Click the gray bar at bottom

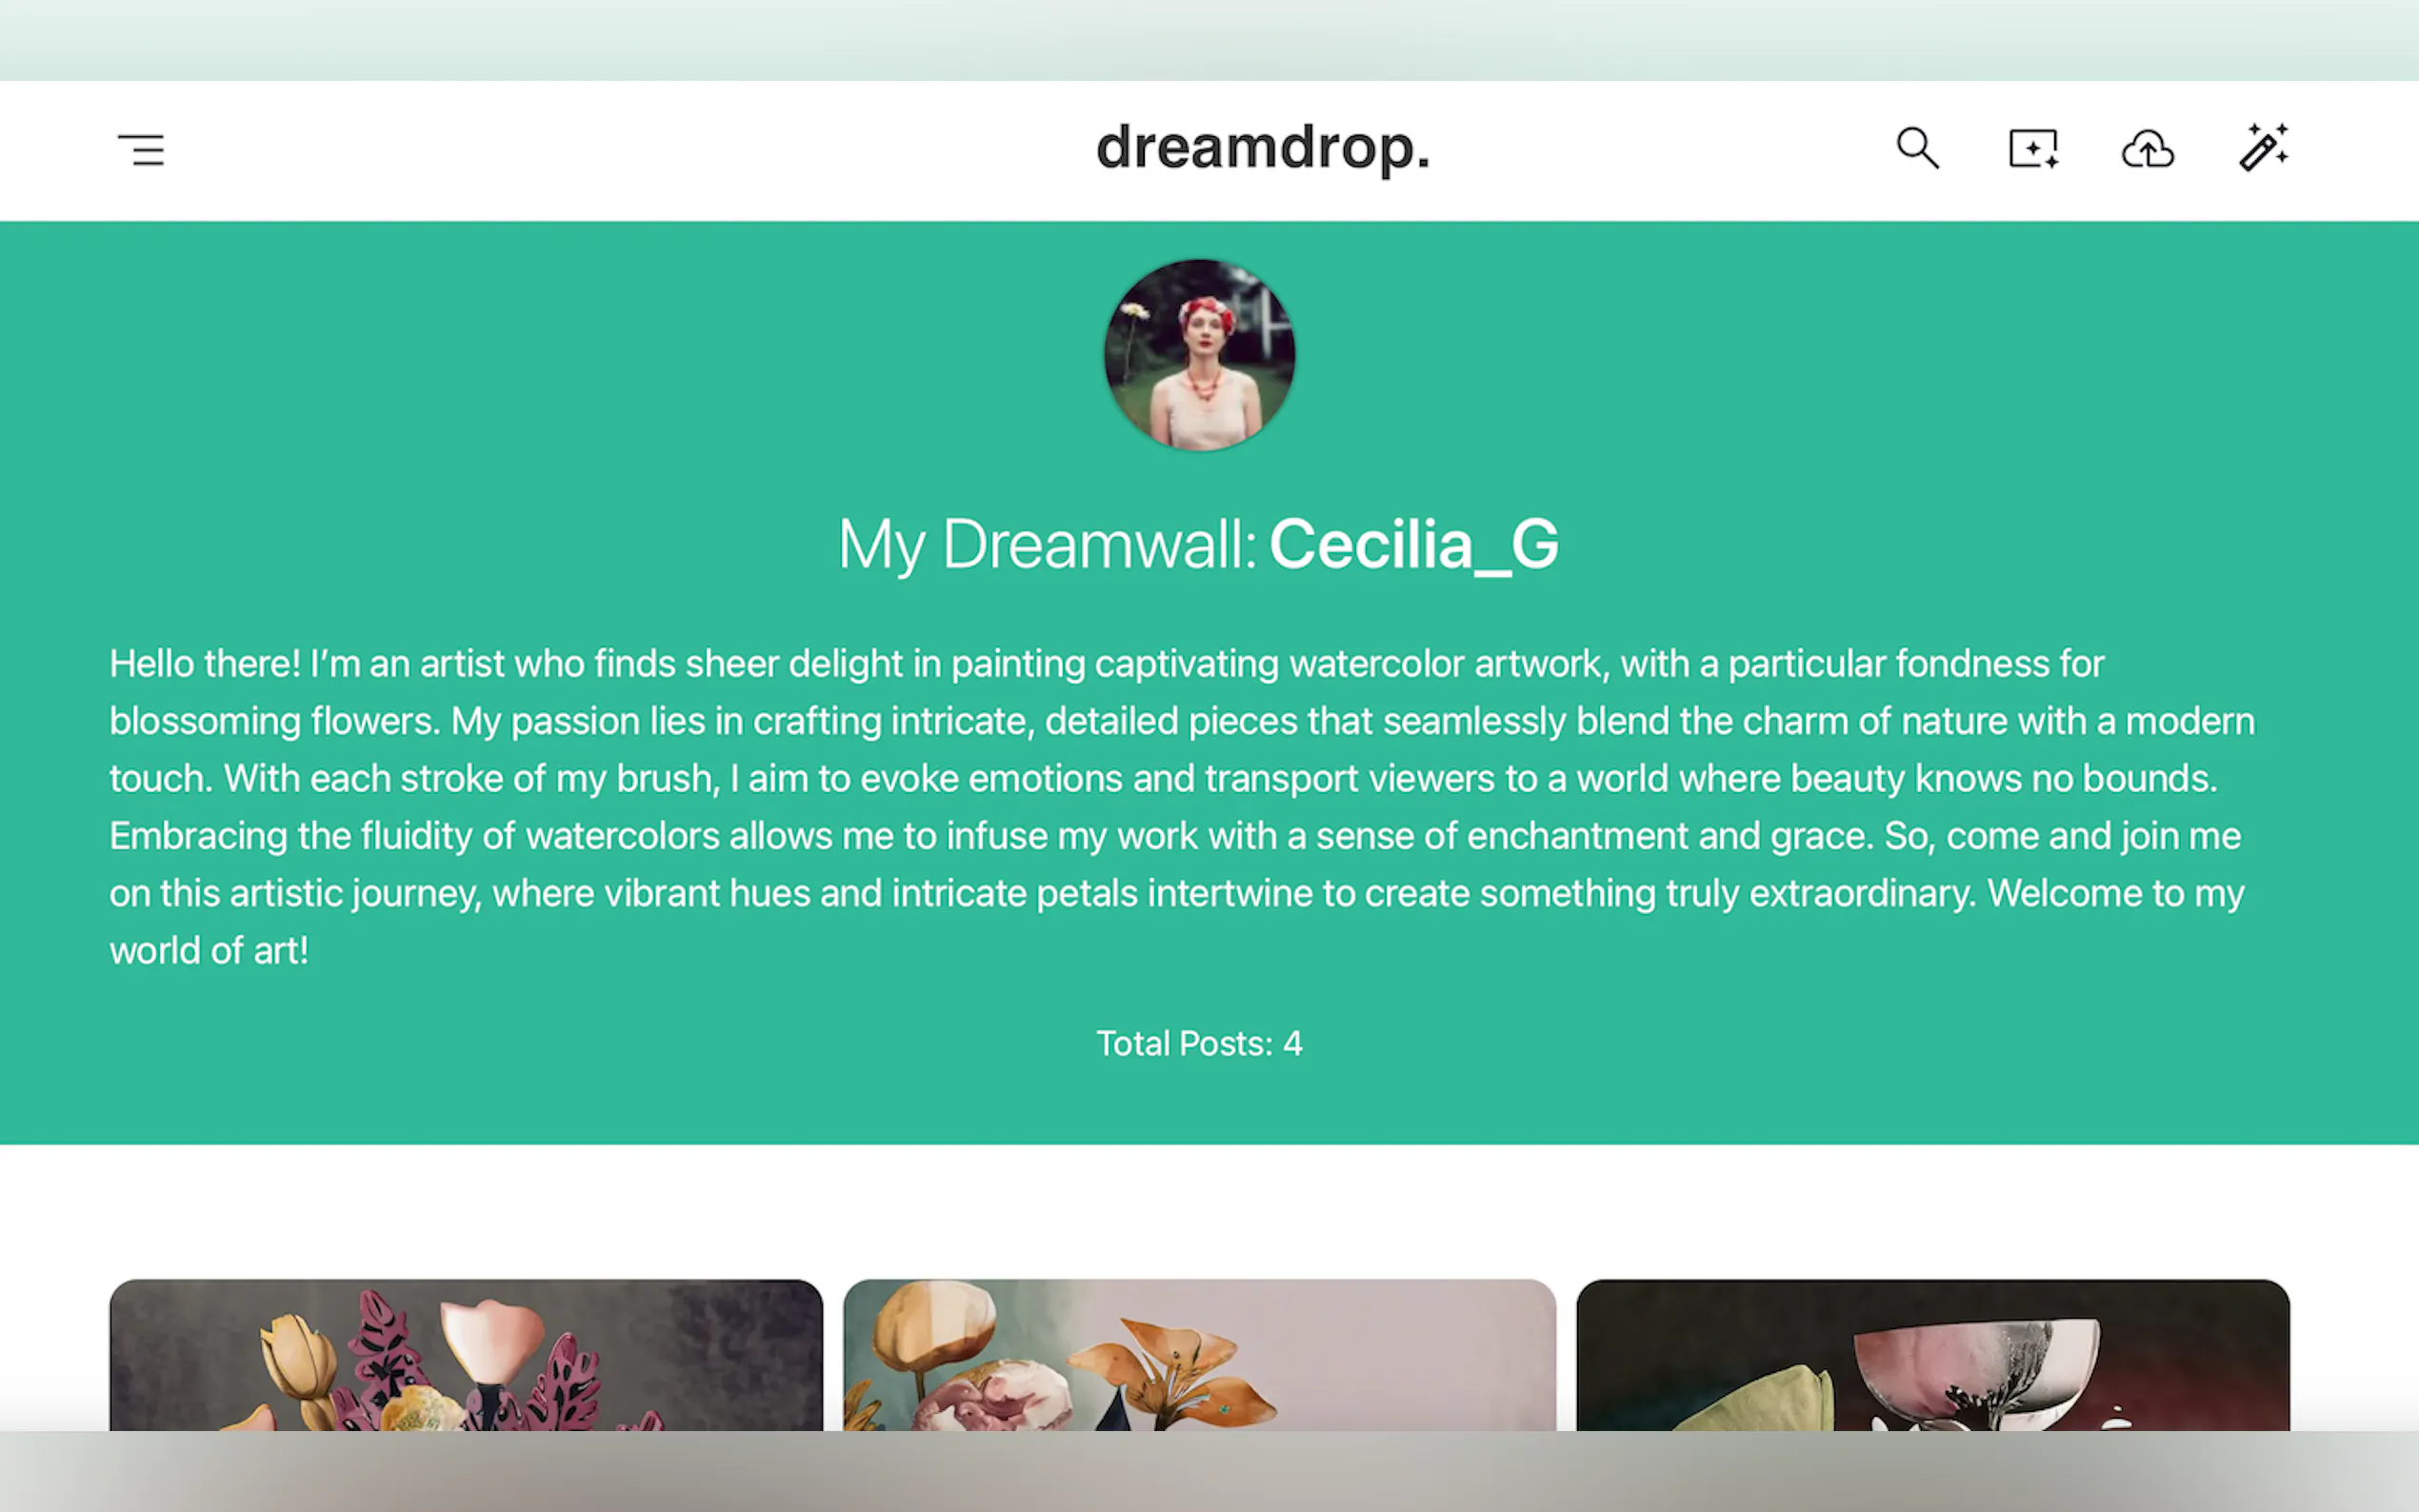tap(1209, 1471)
